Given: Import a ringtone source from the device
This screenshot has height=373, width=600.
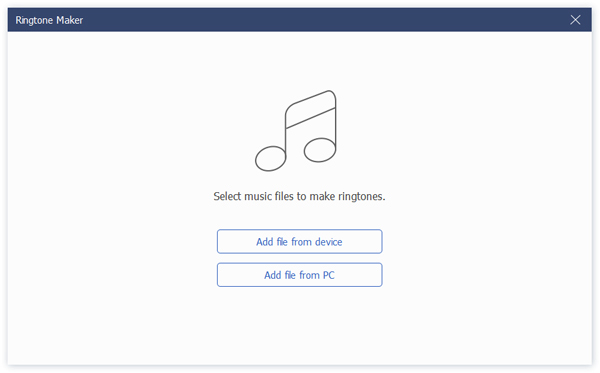Looking at the screenshot, I should coord(299,241).
